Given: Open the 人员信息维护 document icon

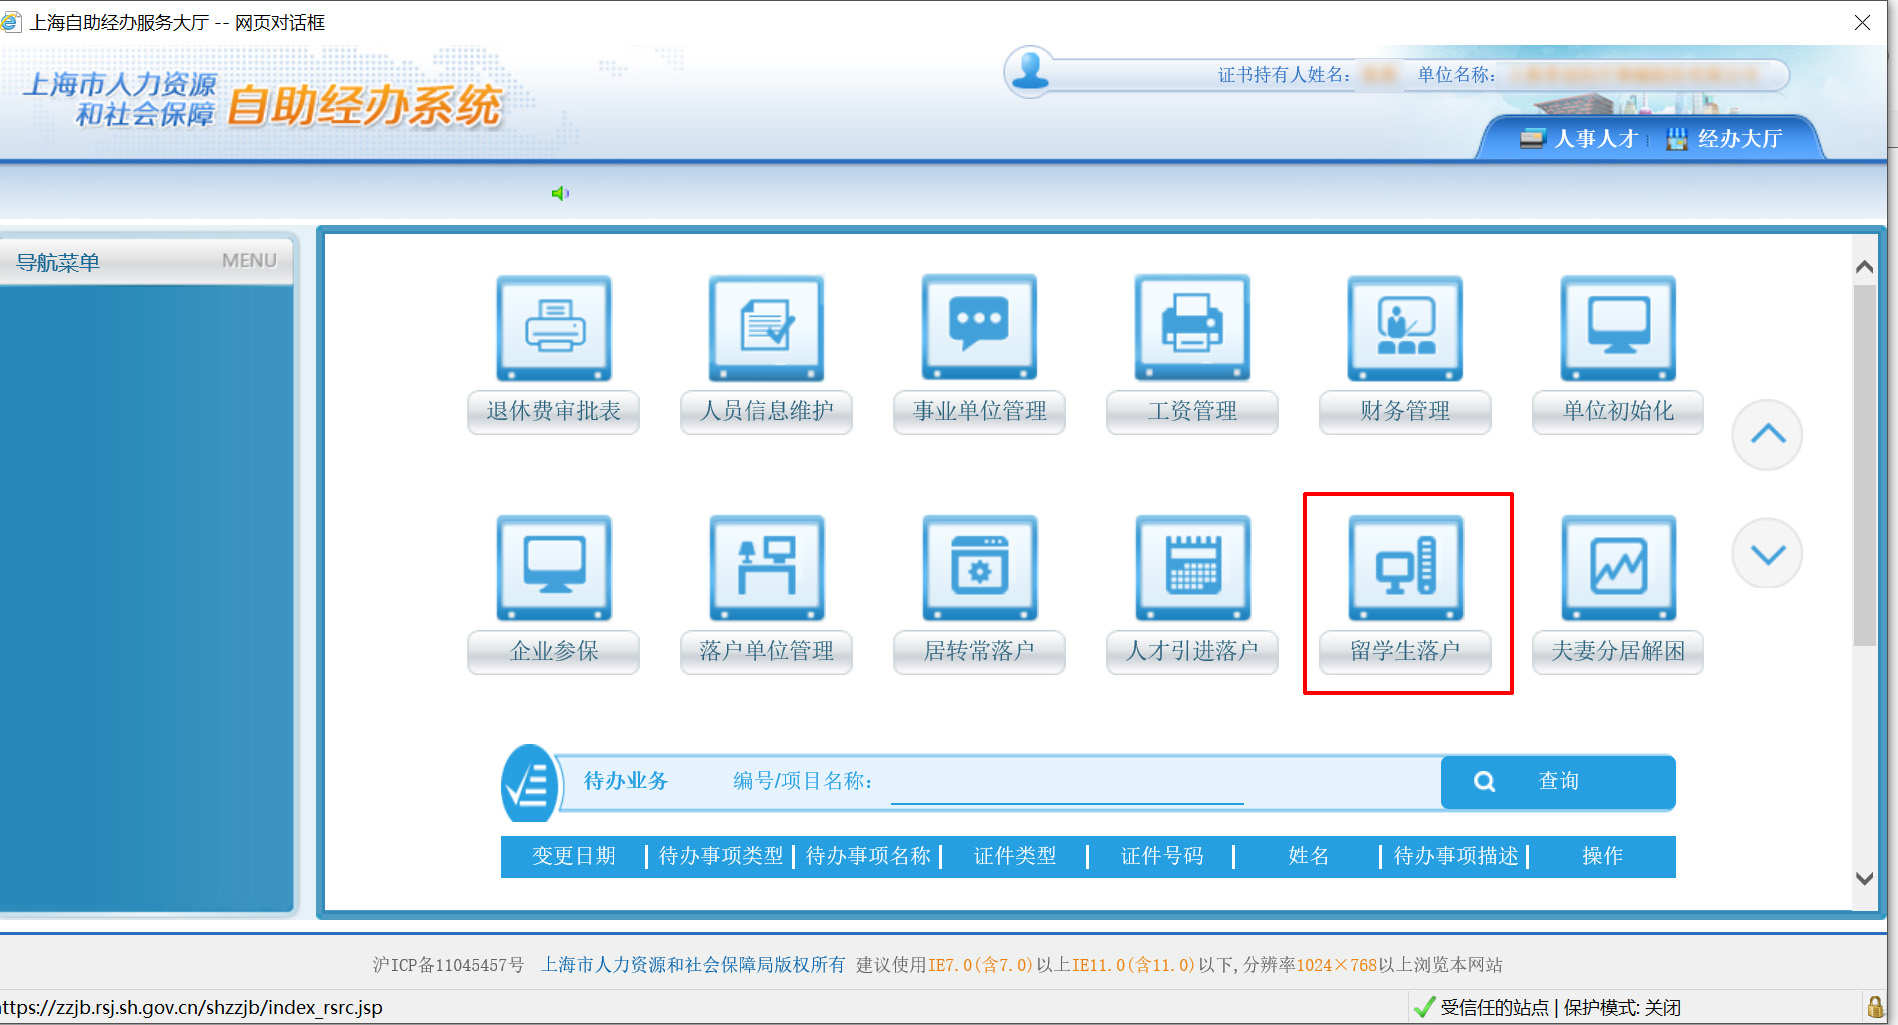Looking at the screenshot, I should point(767,328).
